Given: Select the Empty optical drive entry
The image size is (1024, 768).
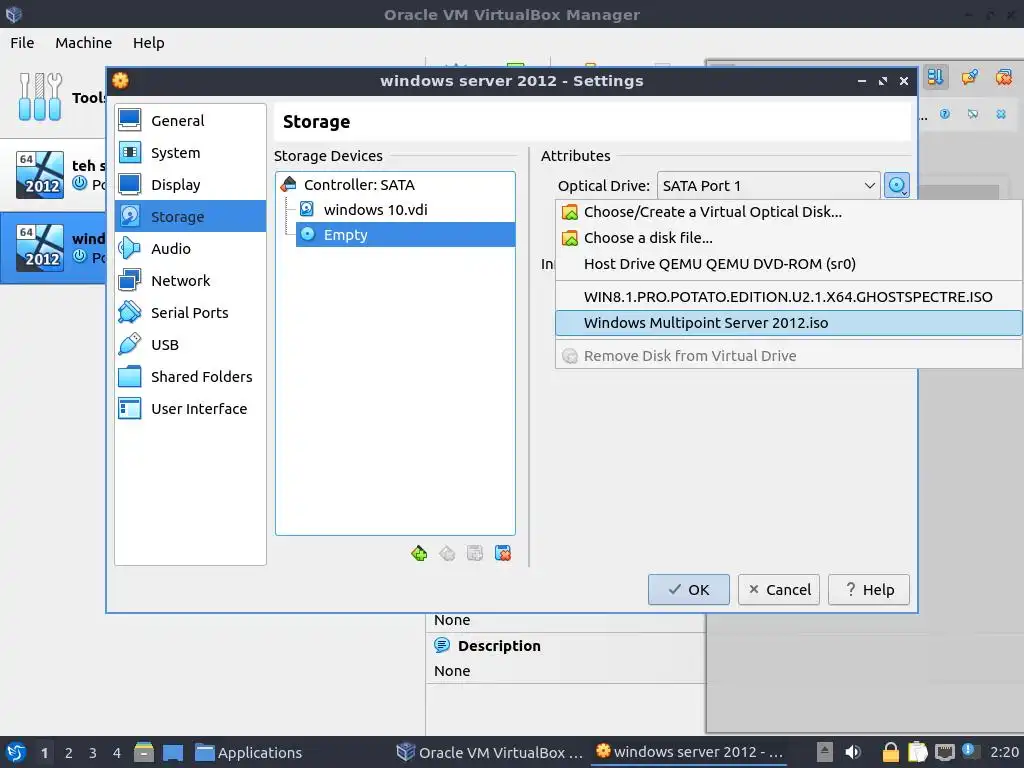Looking at the screenshot, I should tap(406, 234).
